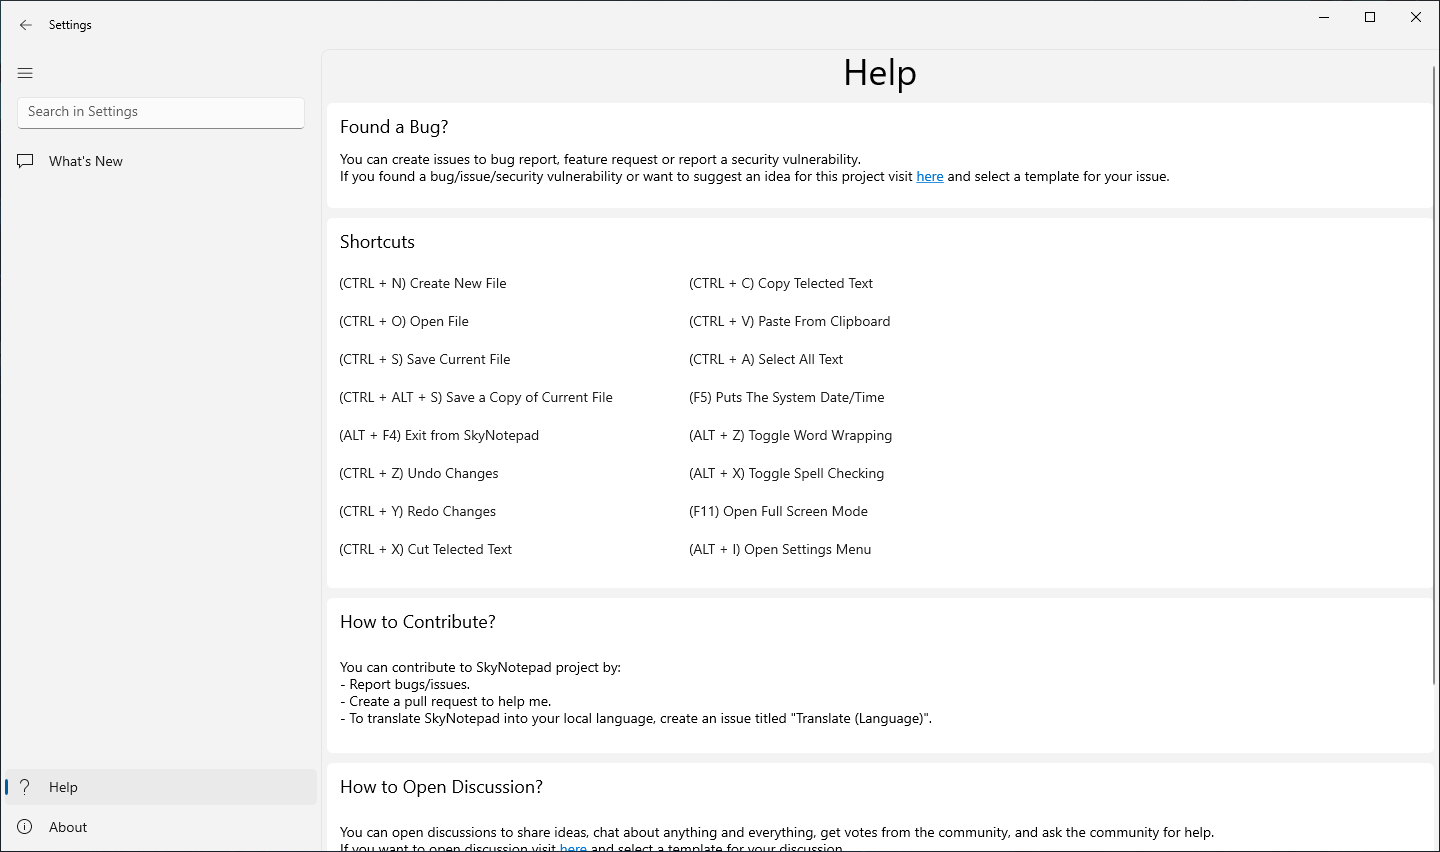Minimize the Settings window
This screenshot has height=852, width=1440.
tap(1324, 17)
